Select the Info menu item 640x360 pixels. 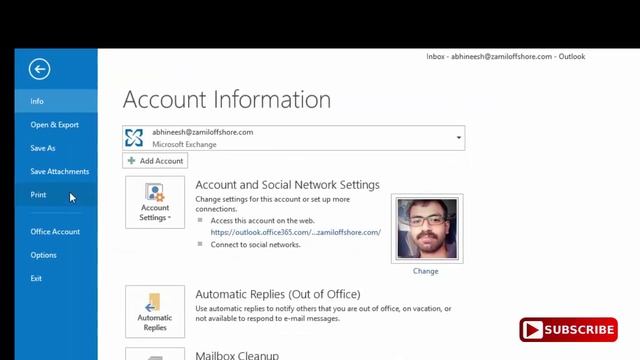(x=56, y=101)
